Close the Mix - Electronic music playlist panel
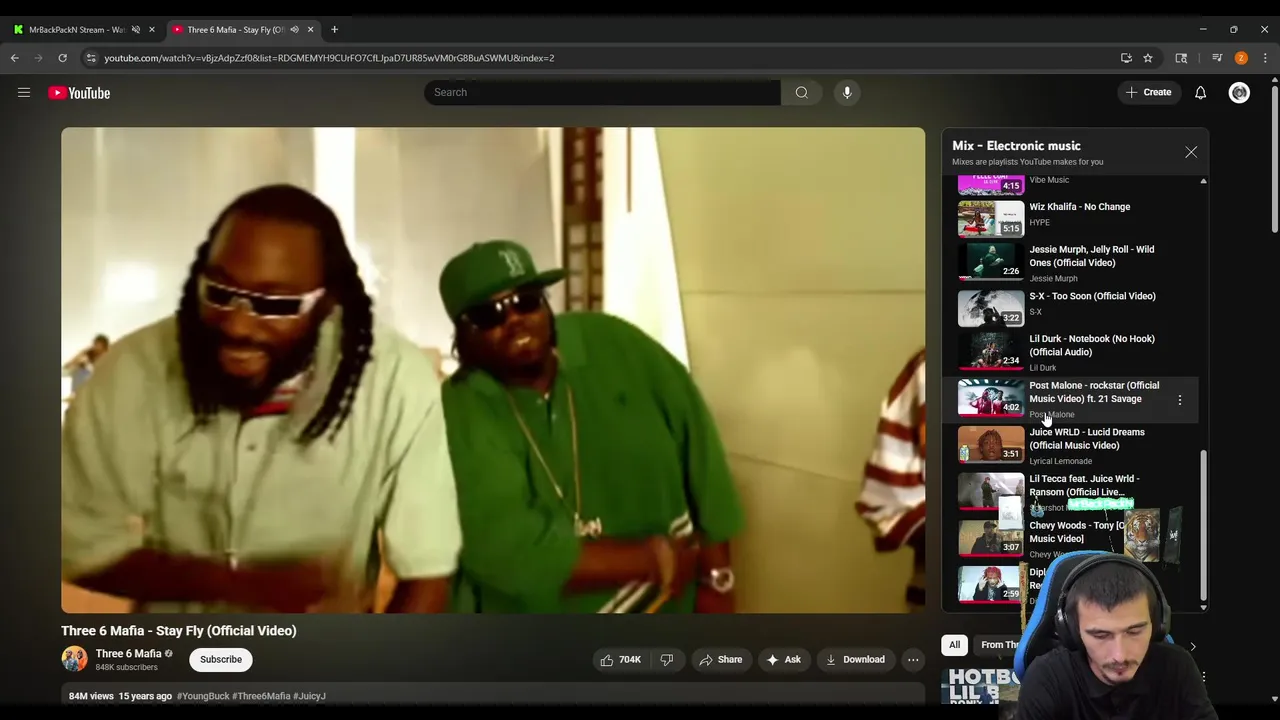Image resolution: width=1280 pixels, height=720 pixels. click(1191, 152)
